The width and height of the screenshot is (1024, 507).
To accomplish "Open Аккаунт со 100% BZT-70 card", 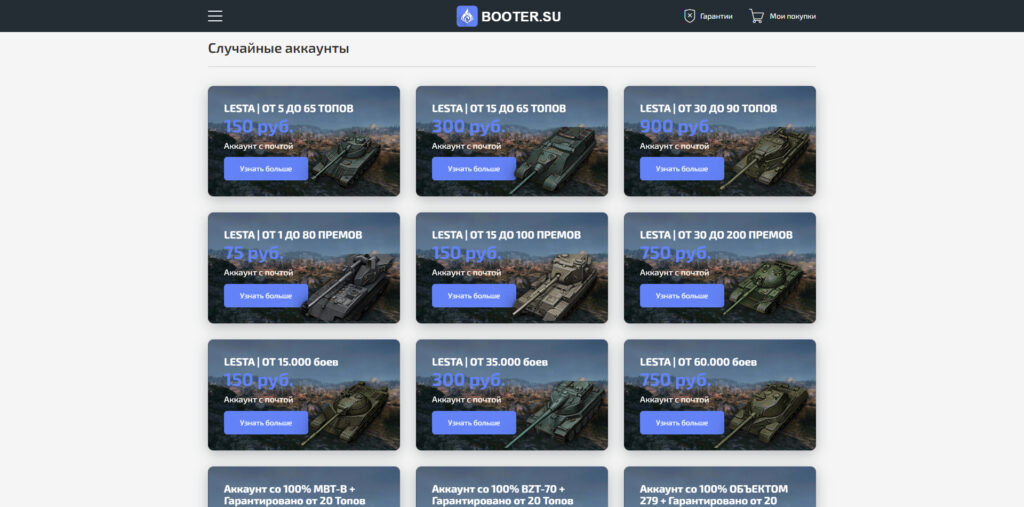I will pos(512,487).
